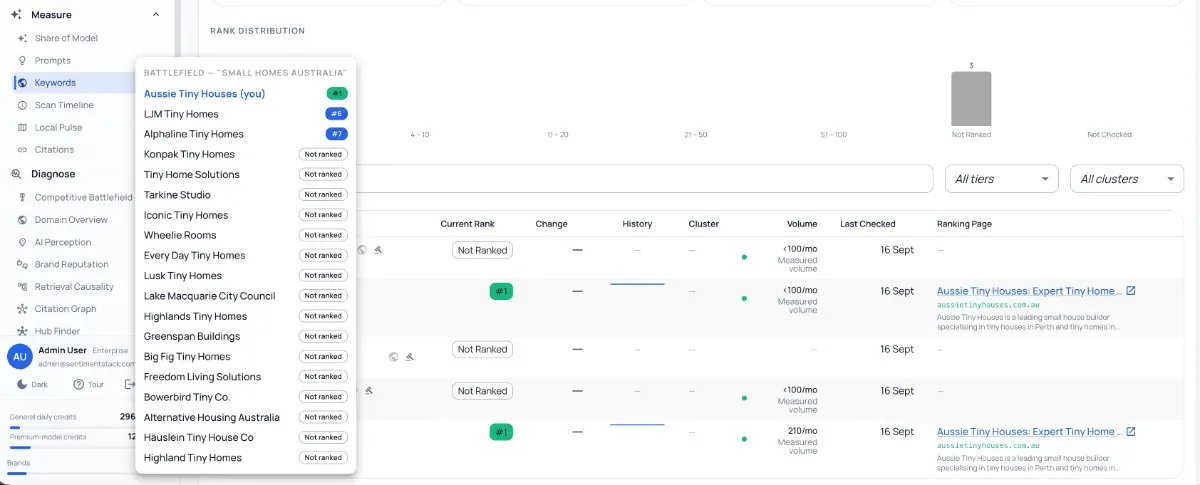The height and width of the screenshot is (485, 1200).
Task: Open Domain Overview page
Action: 71,220
